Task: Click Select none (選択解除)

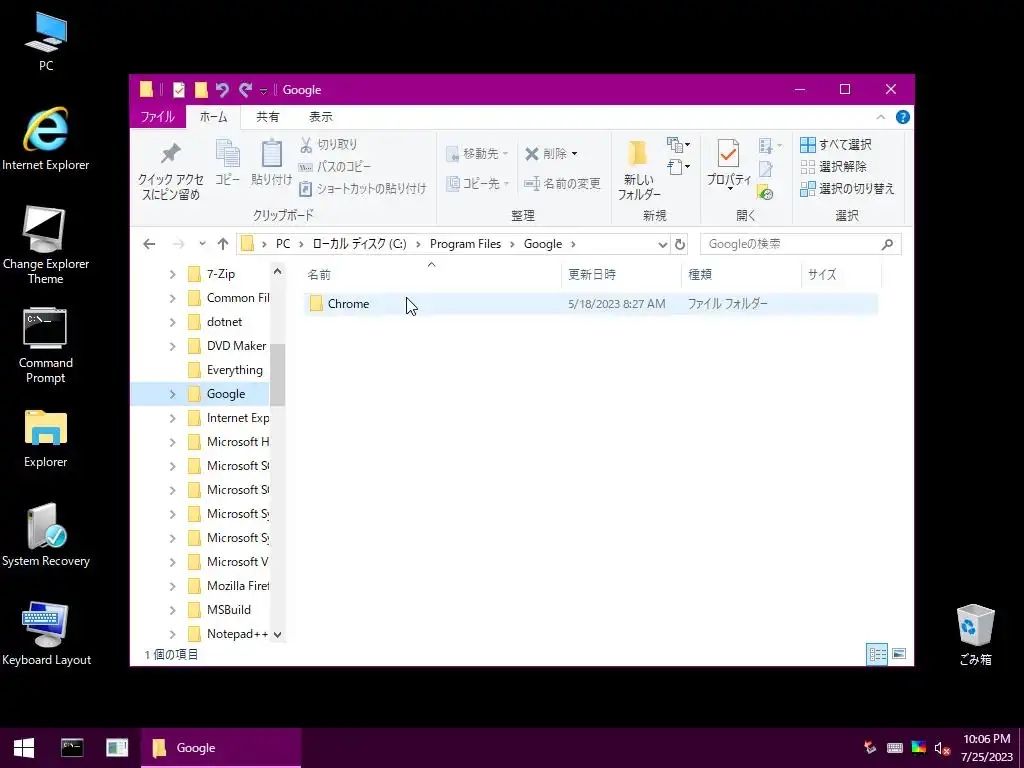Action: click(833, 167)
